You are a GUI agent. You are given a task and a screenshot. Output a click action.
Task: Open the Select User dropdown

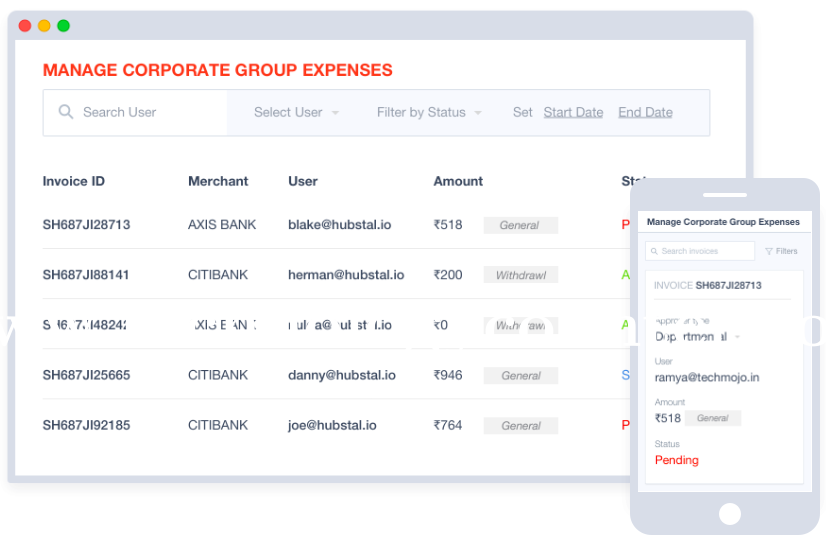[297, 112]
